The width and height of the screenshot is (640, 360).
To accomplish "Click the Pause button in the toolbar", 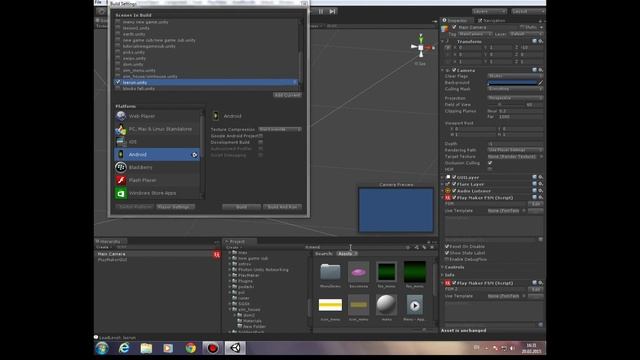I will click(321, 11).
